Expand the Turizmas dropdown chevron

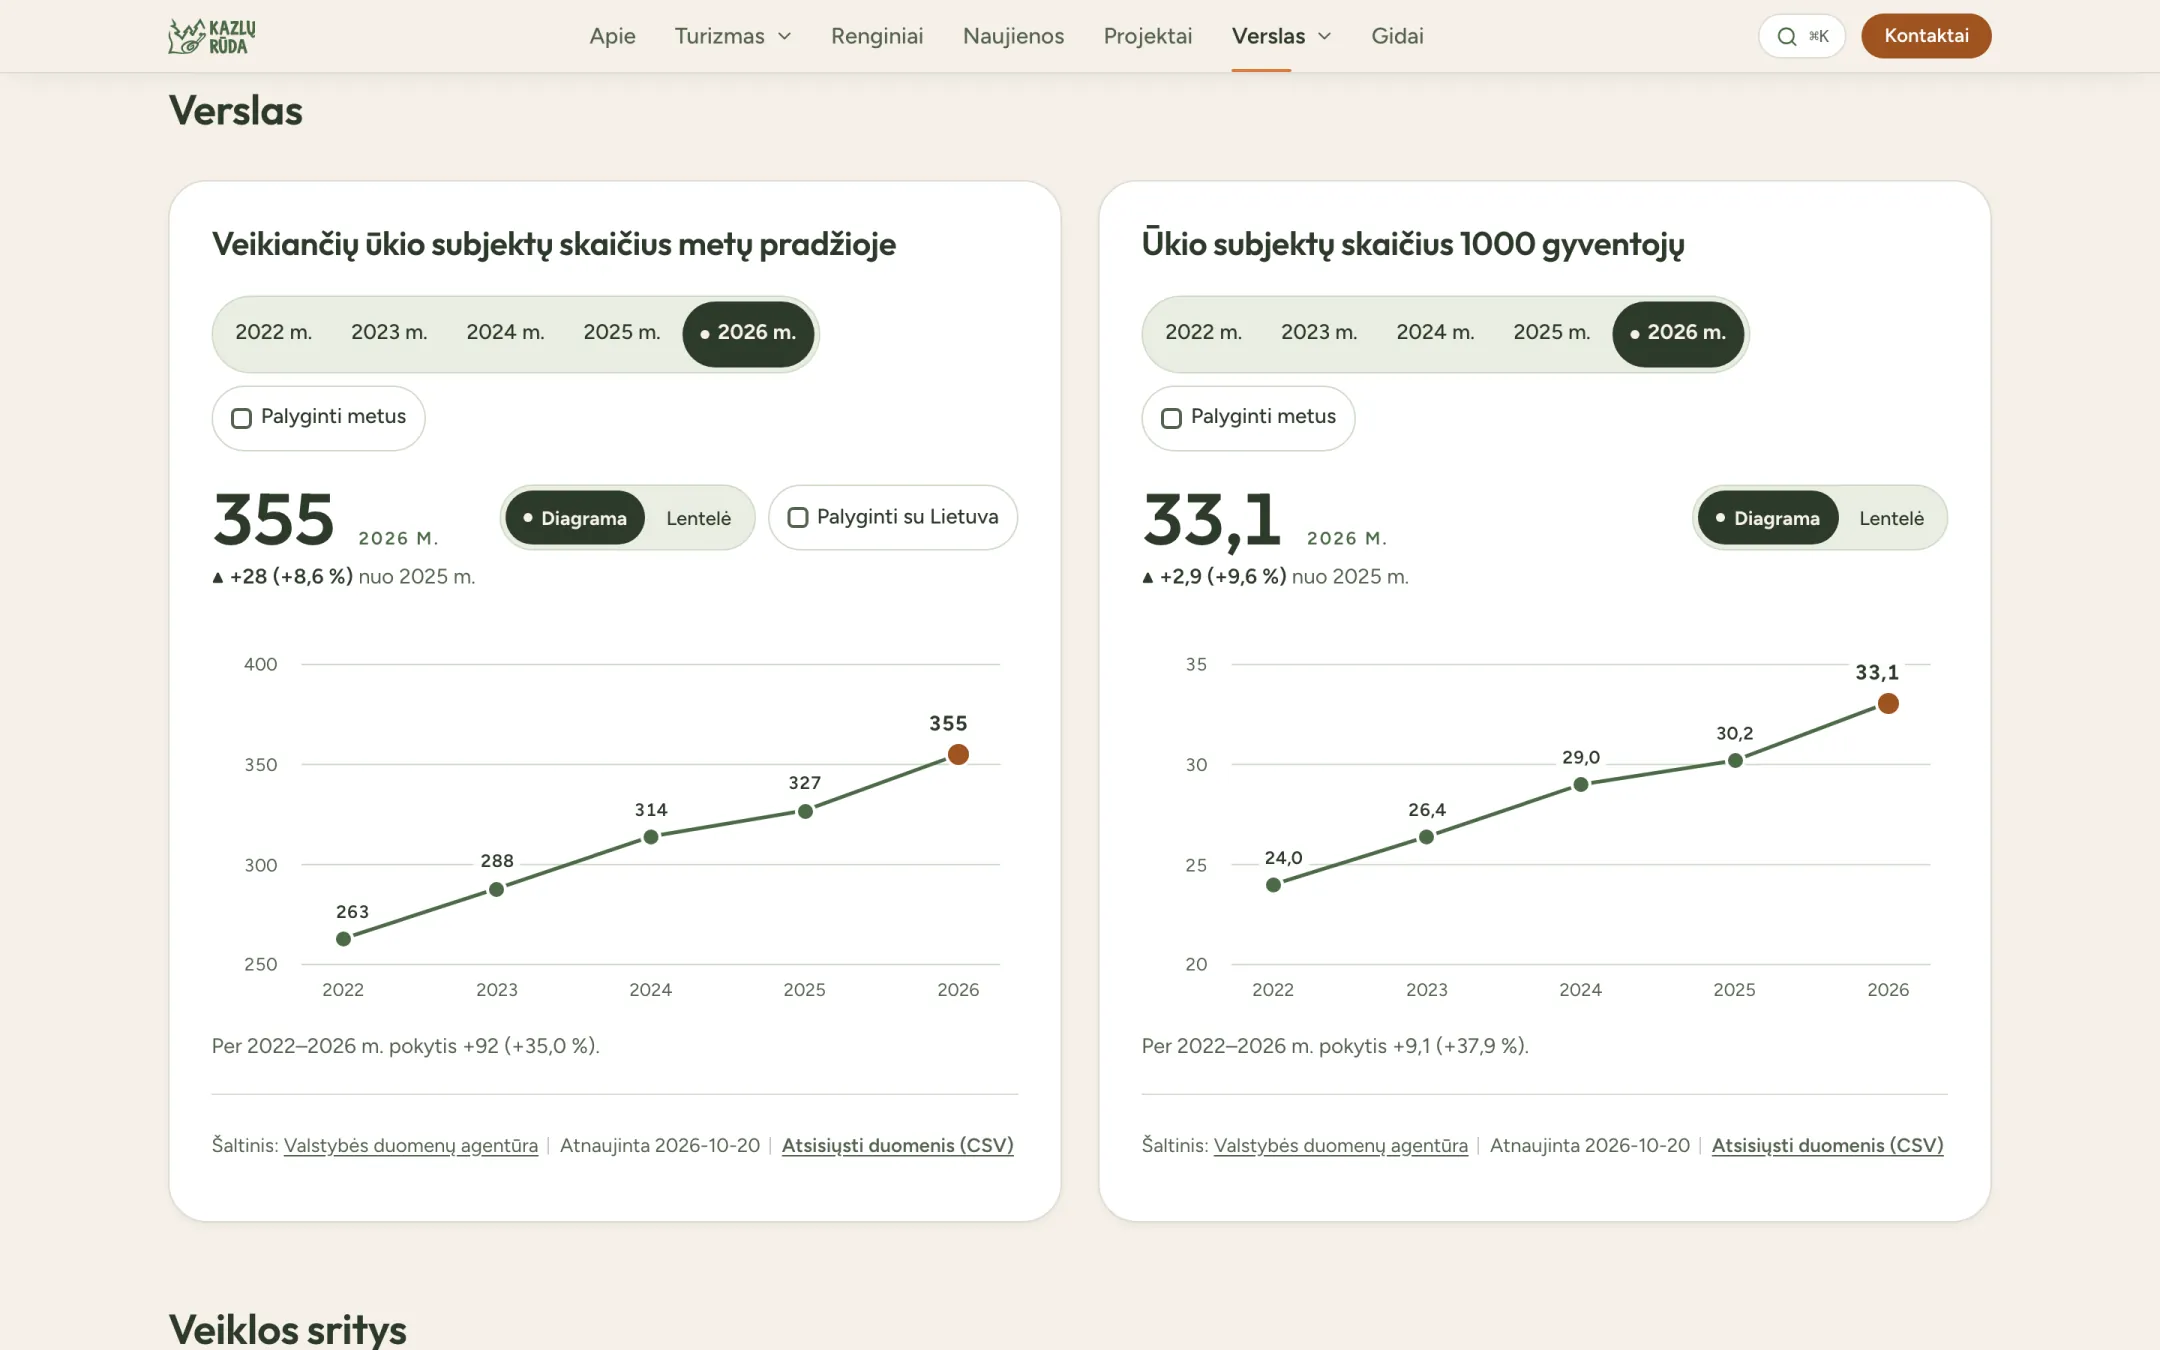coord(785,36)
